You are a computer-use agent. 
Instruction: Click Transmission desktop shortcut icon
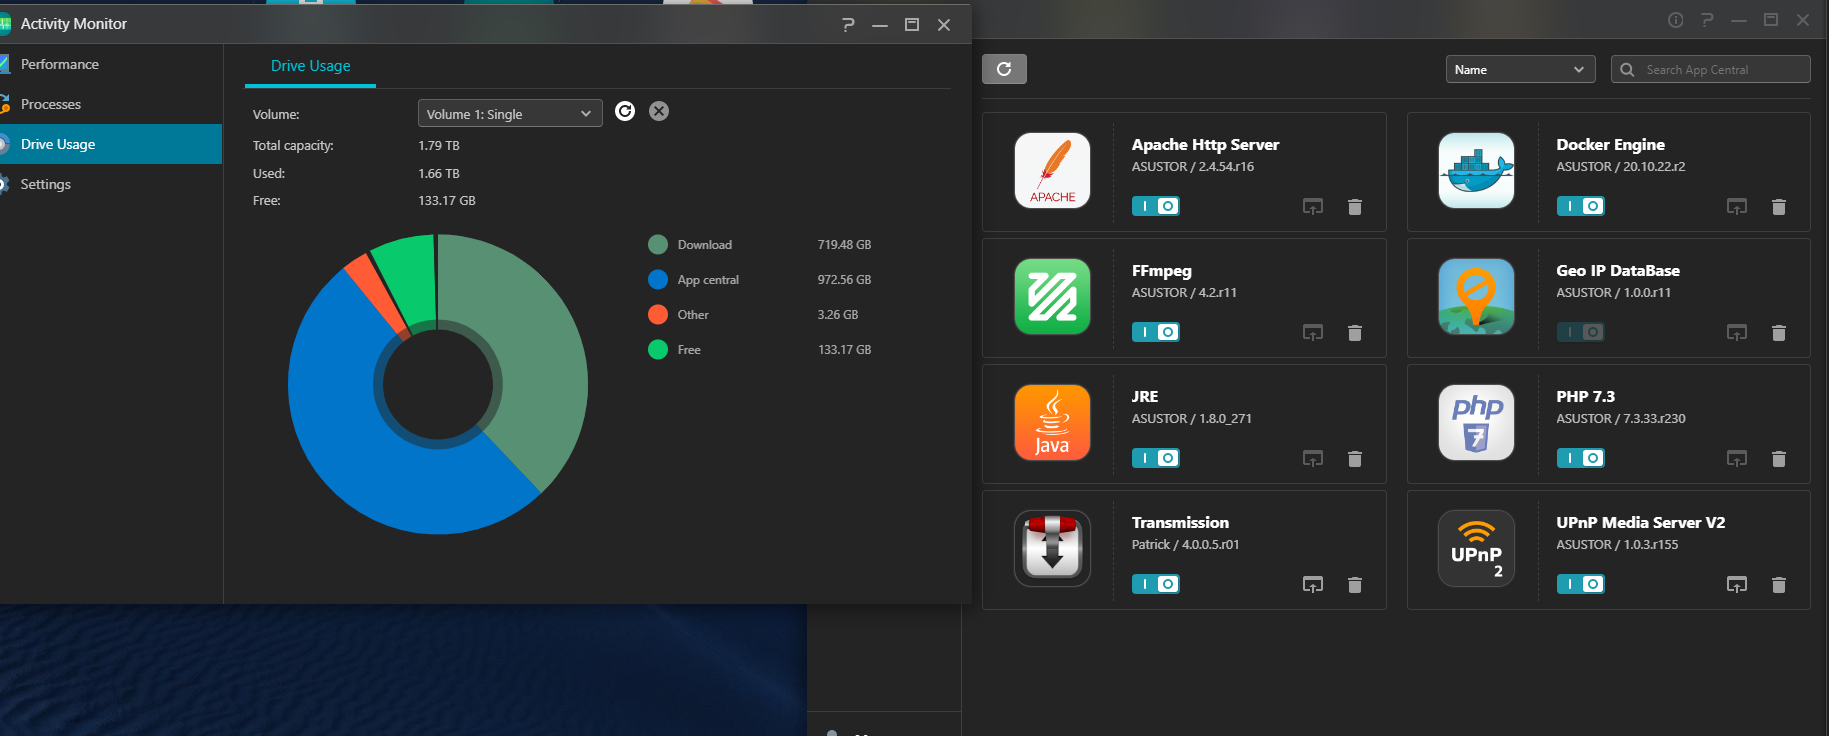pos(1313,585)
